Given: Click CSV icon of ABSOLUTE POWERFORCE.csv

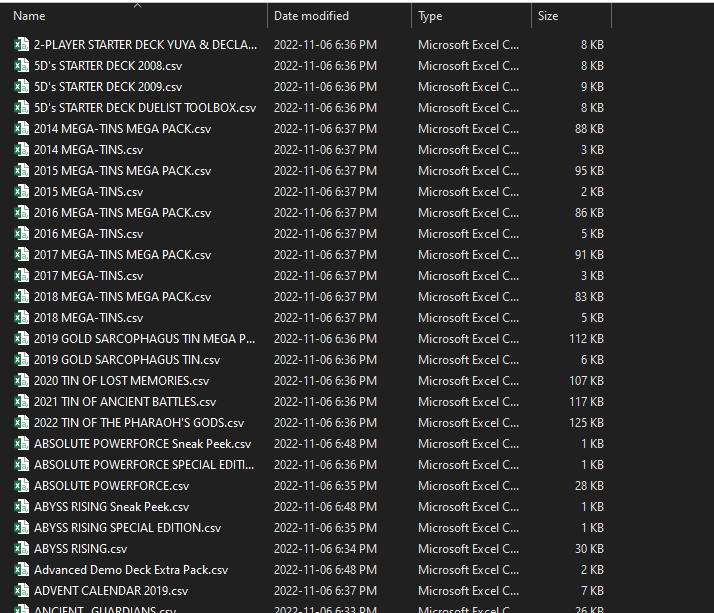Looking at the screenshot, I should pos(21,485).
